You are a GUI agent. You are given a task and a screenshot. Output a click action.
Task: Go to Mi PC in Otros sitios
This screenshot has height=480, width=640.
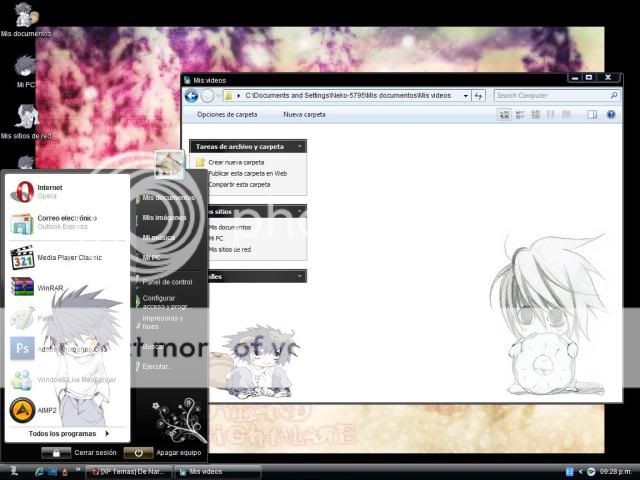point(216,238)
